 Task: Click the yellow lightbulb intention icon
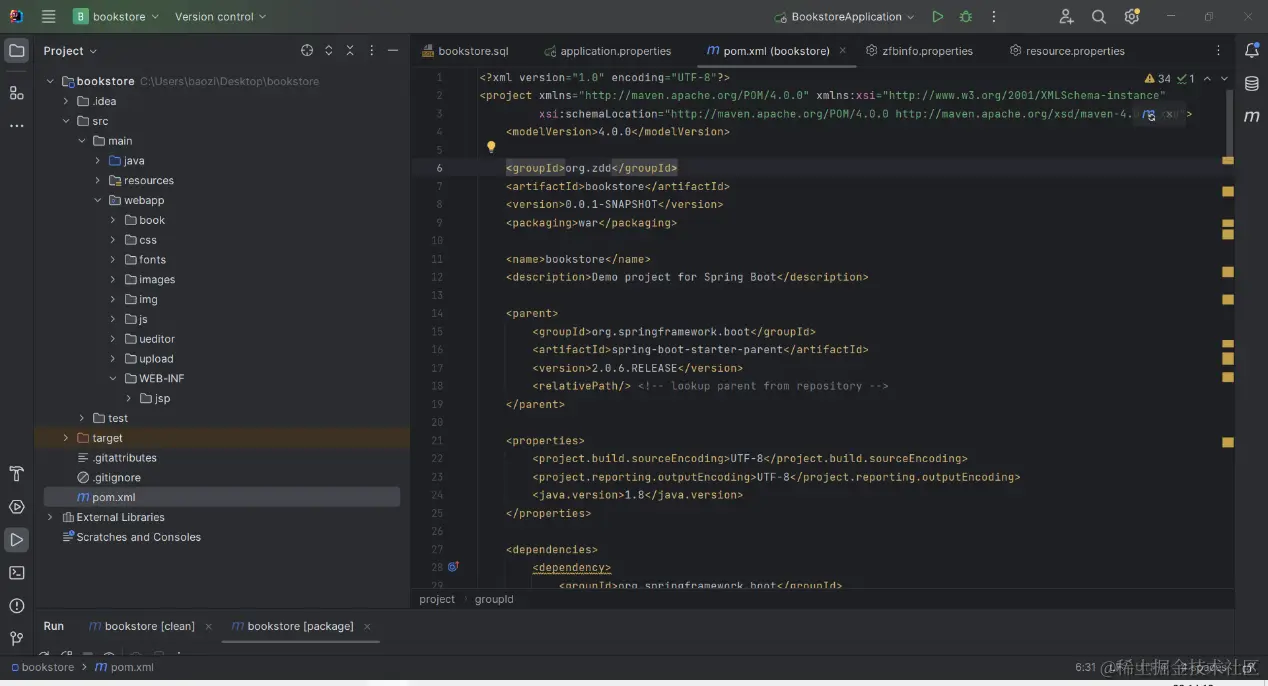[491, 147]
